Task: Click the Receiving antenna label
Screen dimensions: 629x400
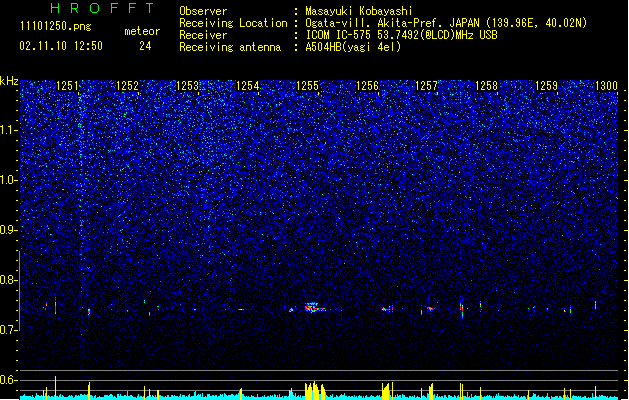Action: click(230, 47)
